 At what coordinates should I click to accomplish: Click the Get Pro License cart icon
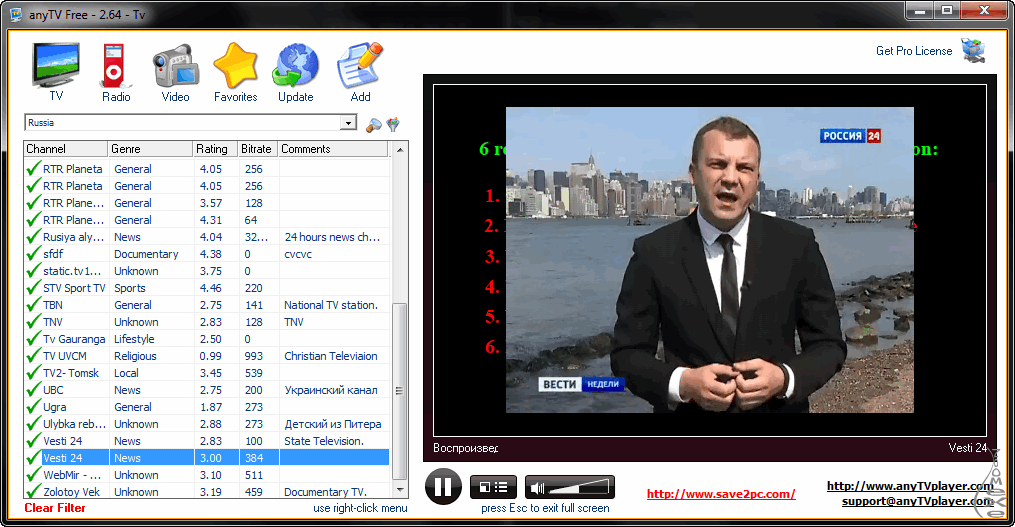(x=973, y=50)
